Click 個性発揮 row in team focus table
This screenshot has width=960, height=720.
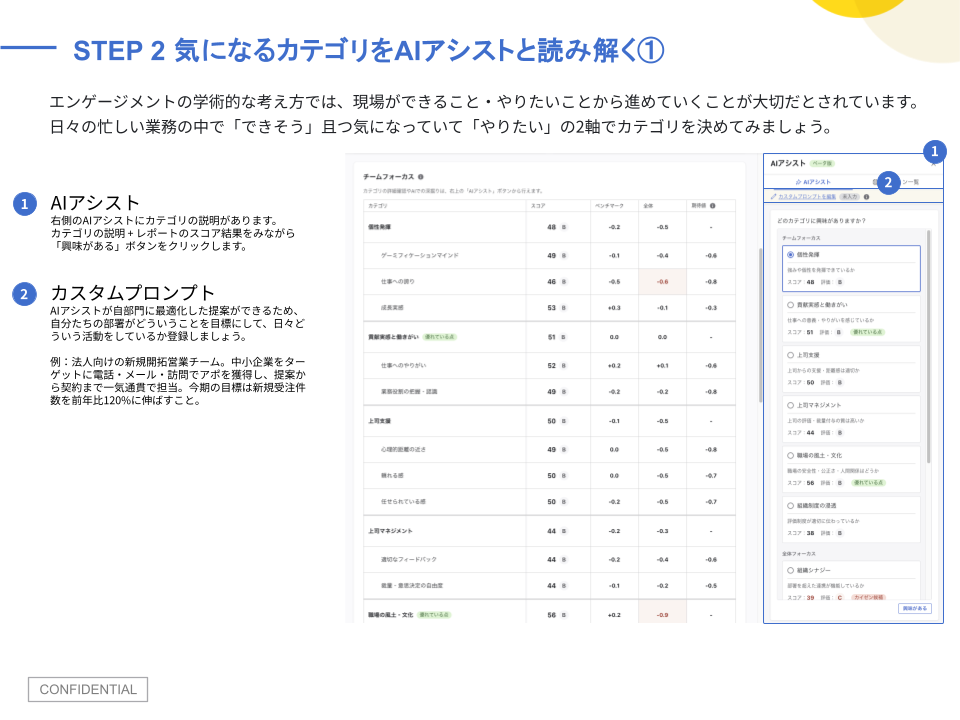(549, 227)
